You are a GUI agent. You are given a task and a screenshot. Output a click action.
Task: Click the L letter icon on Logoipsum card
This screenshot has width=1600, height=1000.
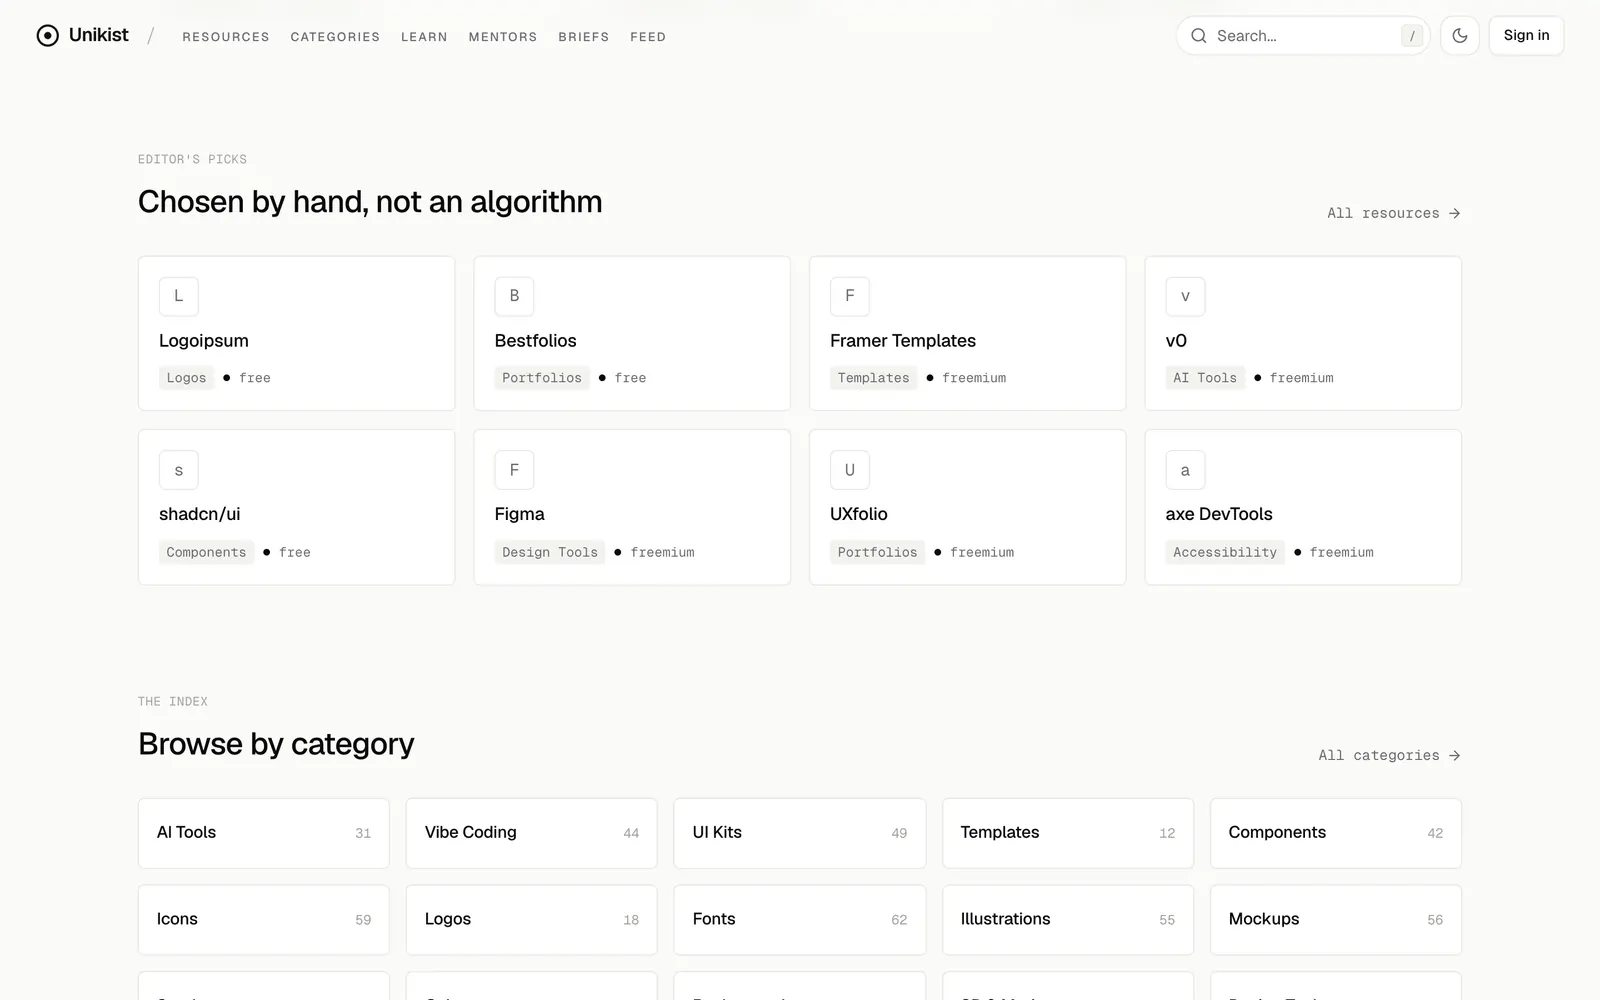point(179,296)
